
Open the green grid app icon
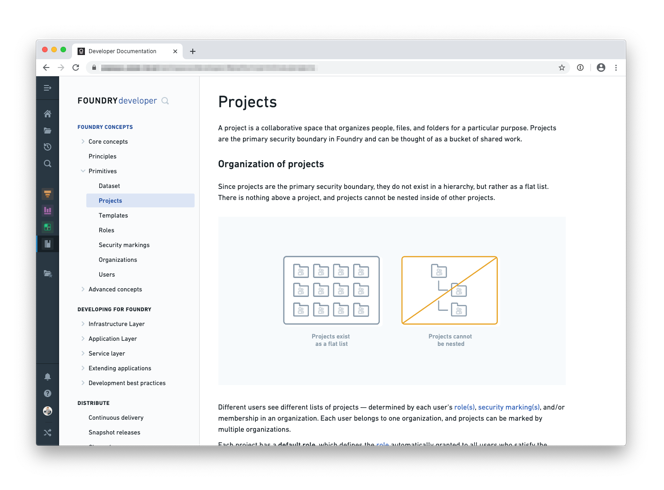(47, 227)
